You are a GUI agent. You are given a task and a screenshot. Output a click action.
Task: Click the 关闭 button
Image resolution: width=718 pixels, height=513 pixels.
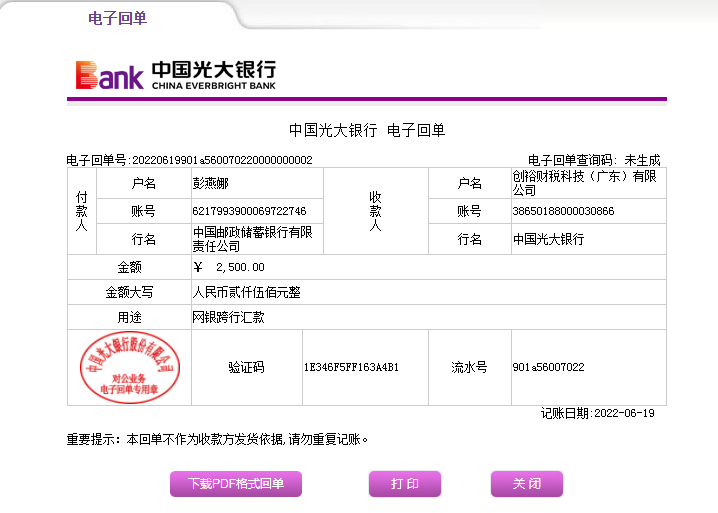527,484
